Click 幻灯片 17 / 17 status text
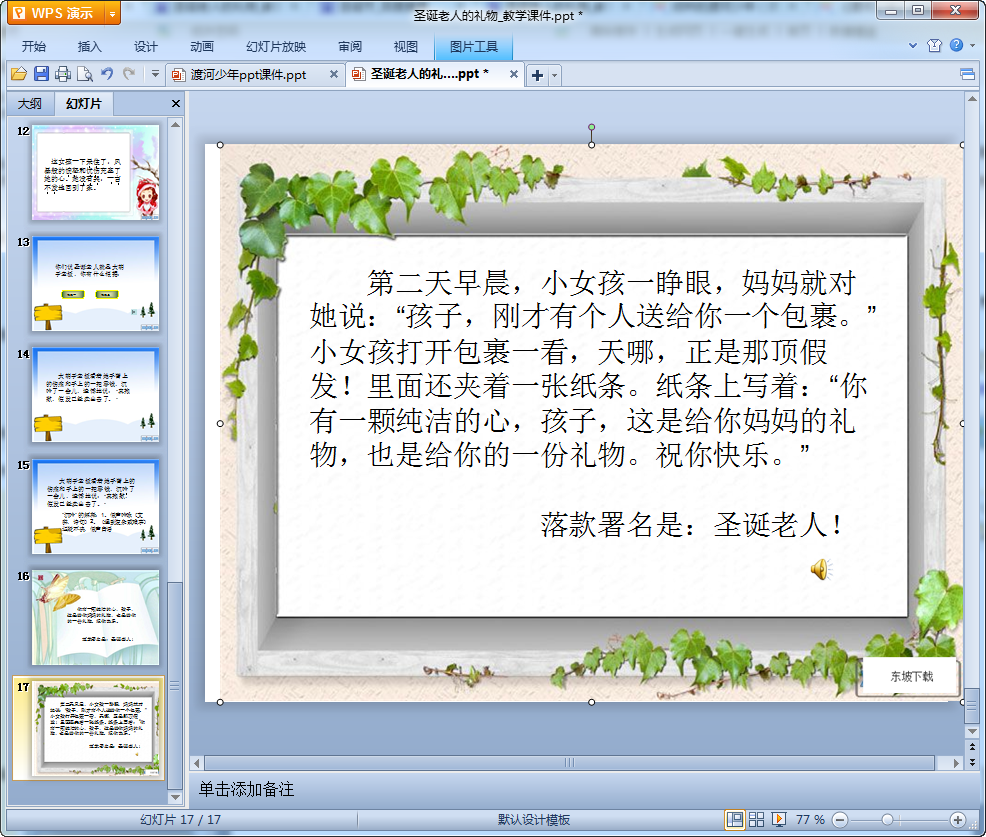Screen dimensions: 986x837 click(x=180, y=819)
